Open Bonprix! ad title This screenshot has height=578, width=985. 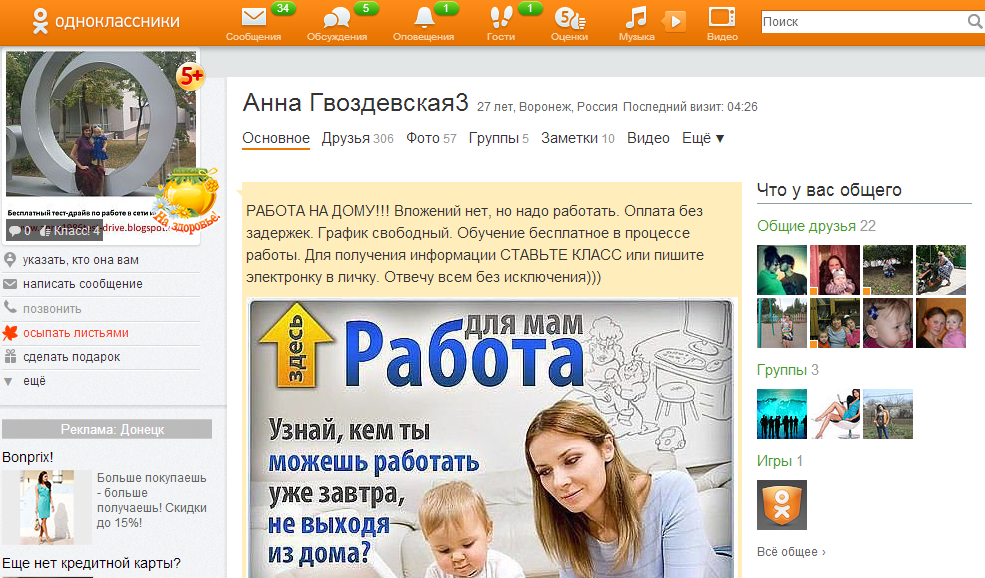pyautogui.click(x=28, y=457)
